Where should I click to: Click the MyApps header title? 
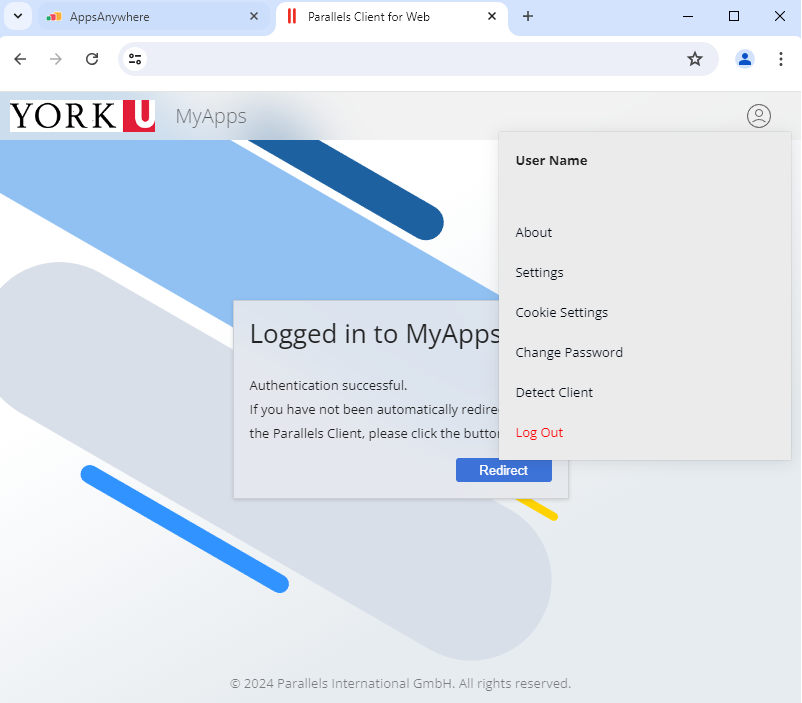pos(211,117)
